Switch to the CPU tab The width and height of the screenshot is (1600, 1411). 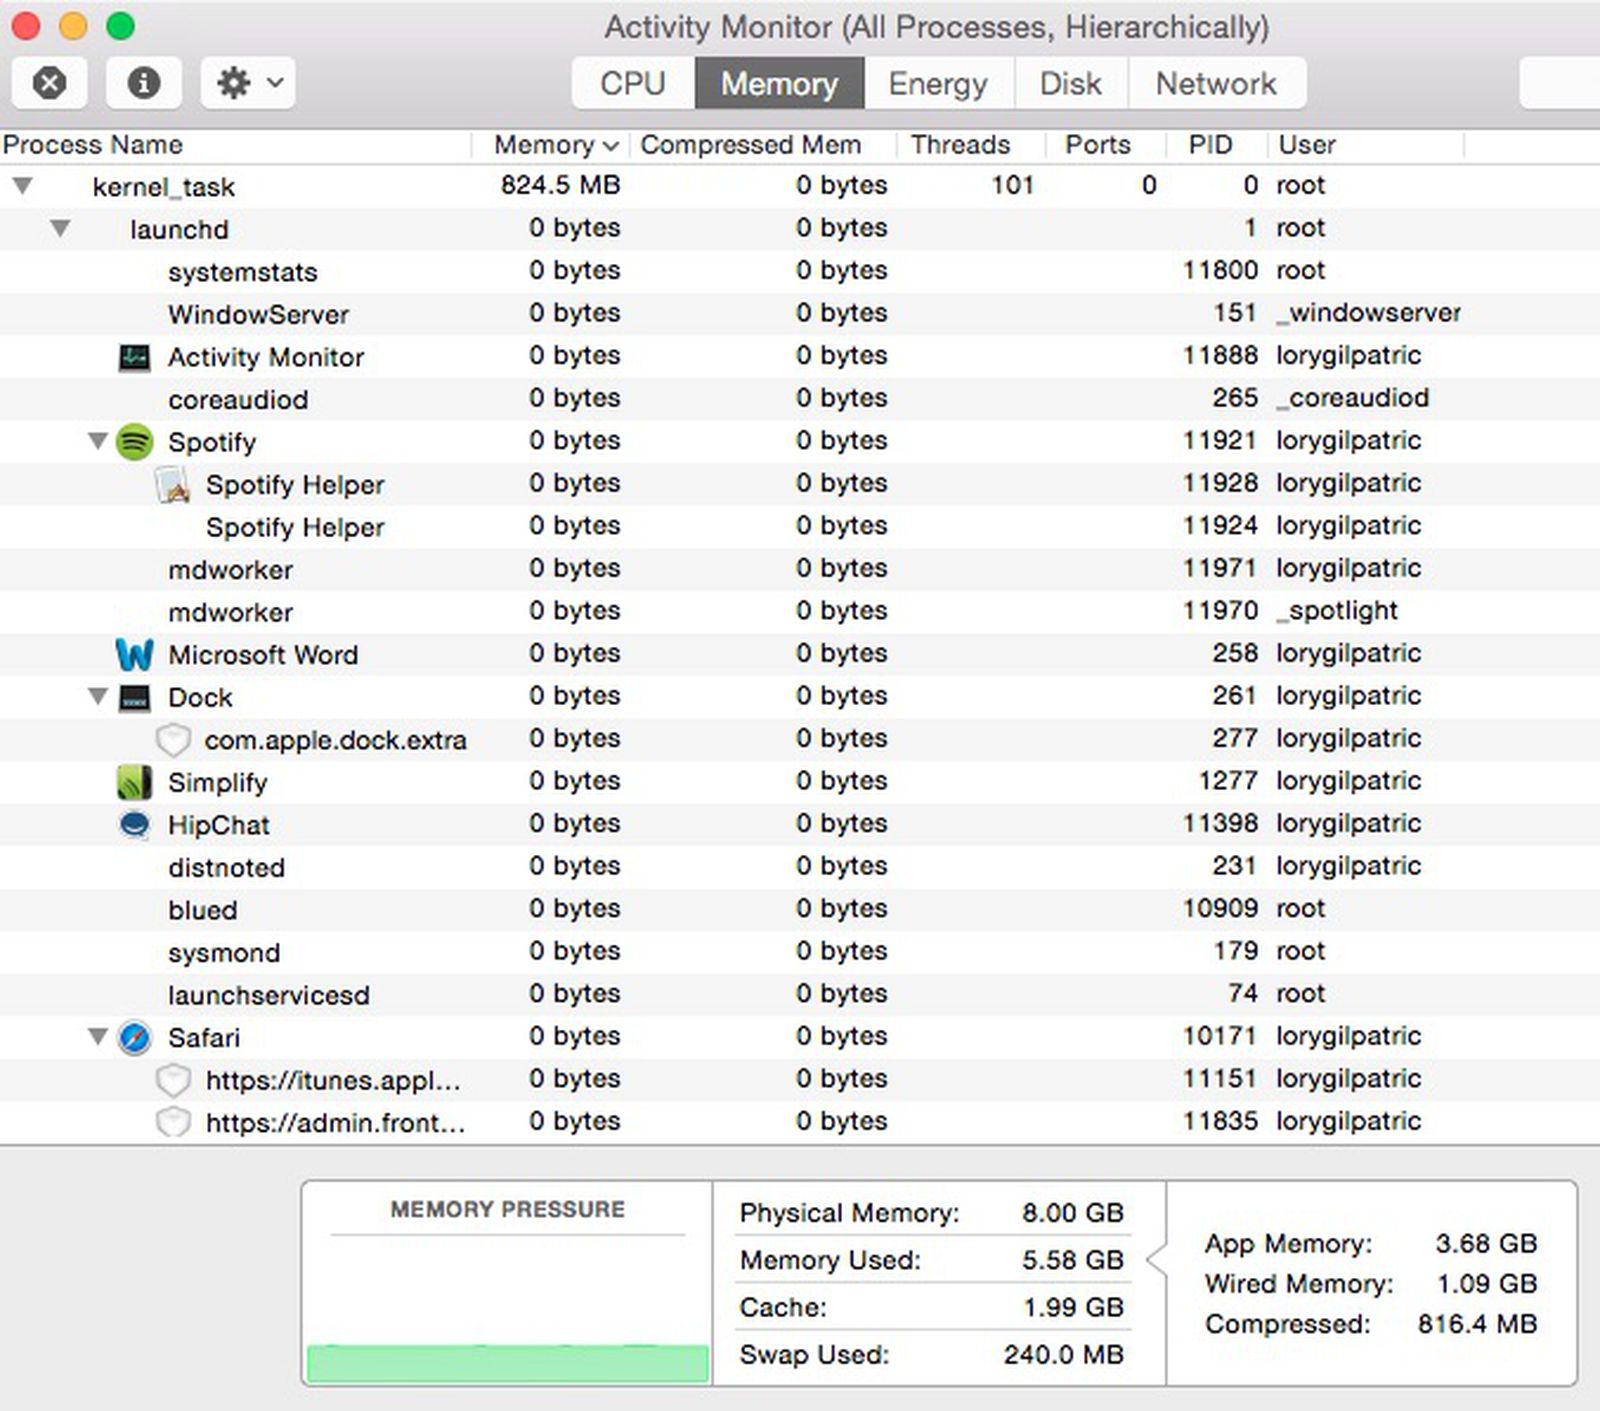630,83
